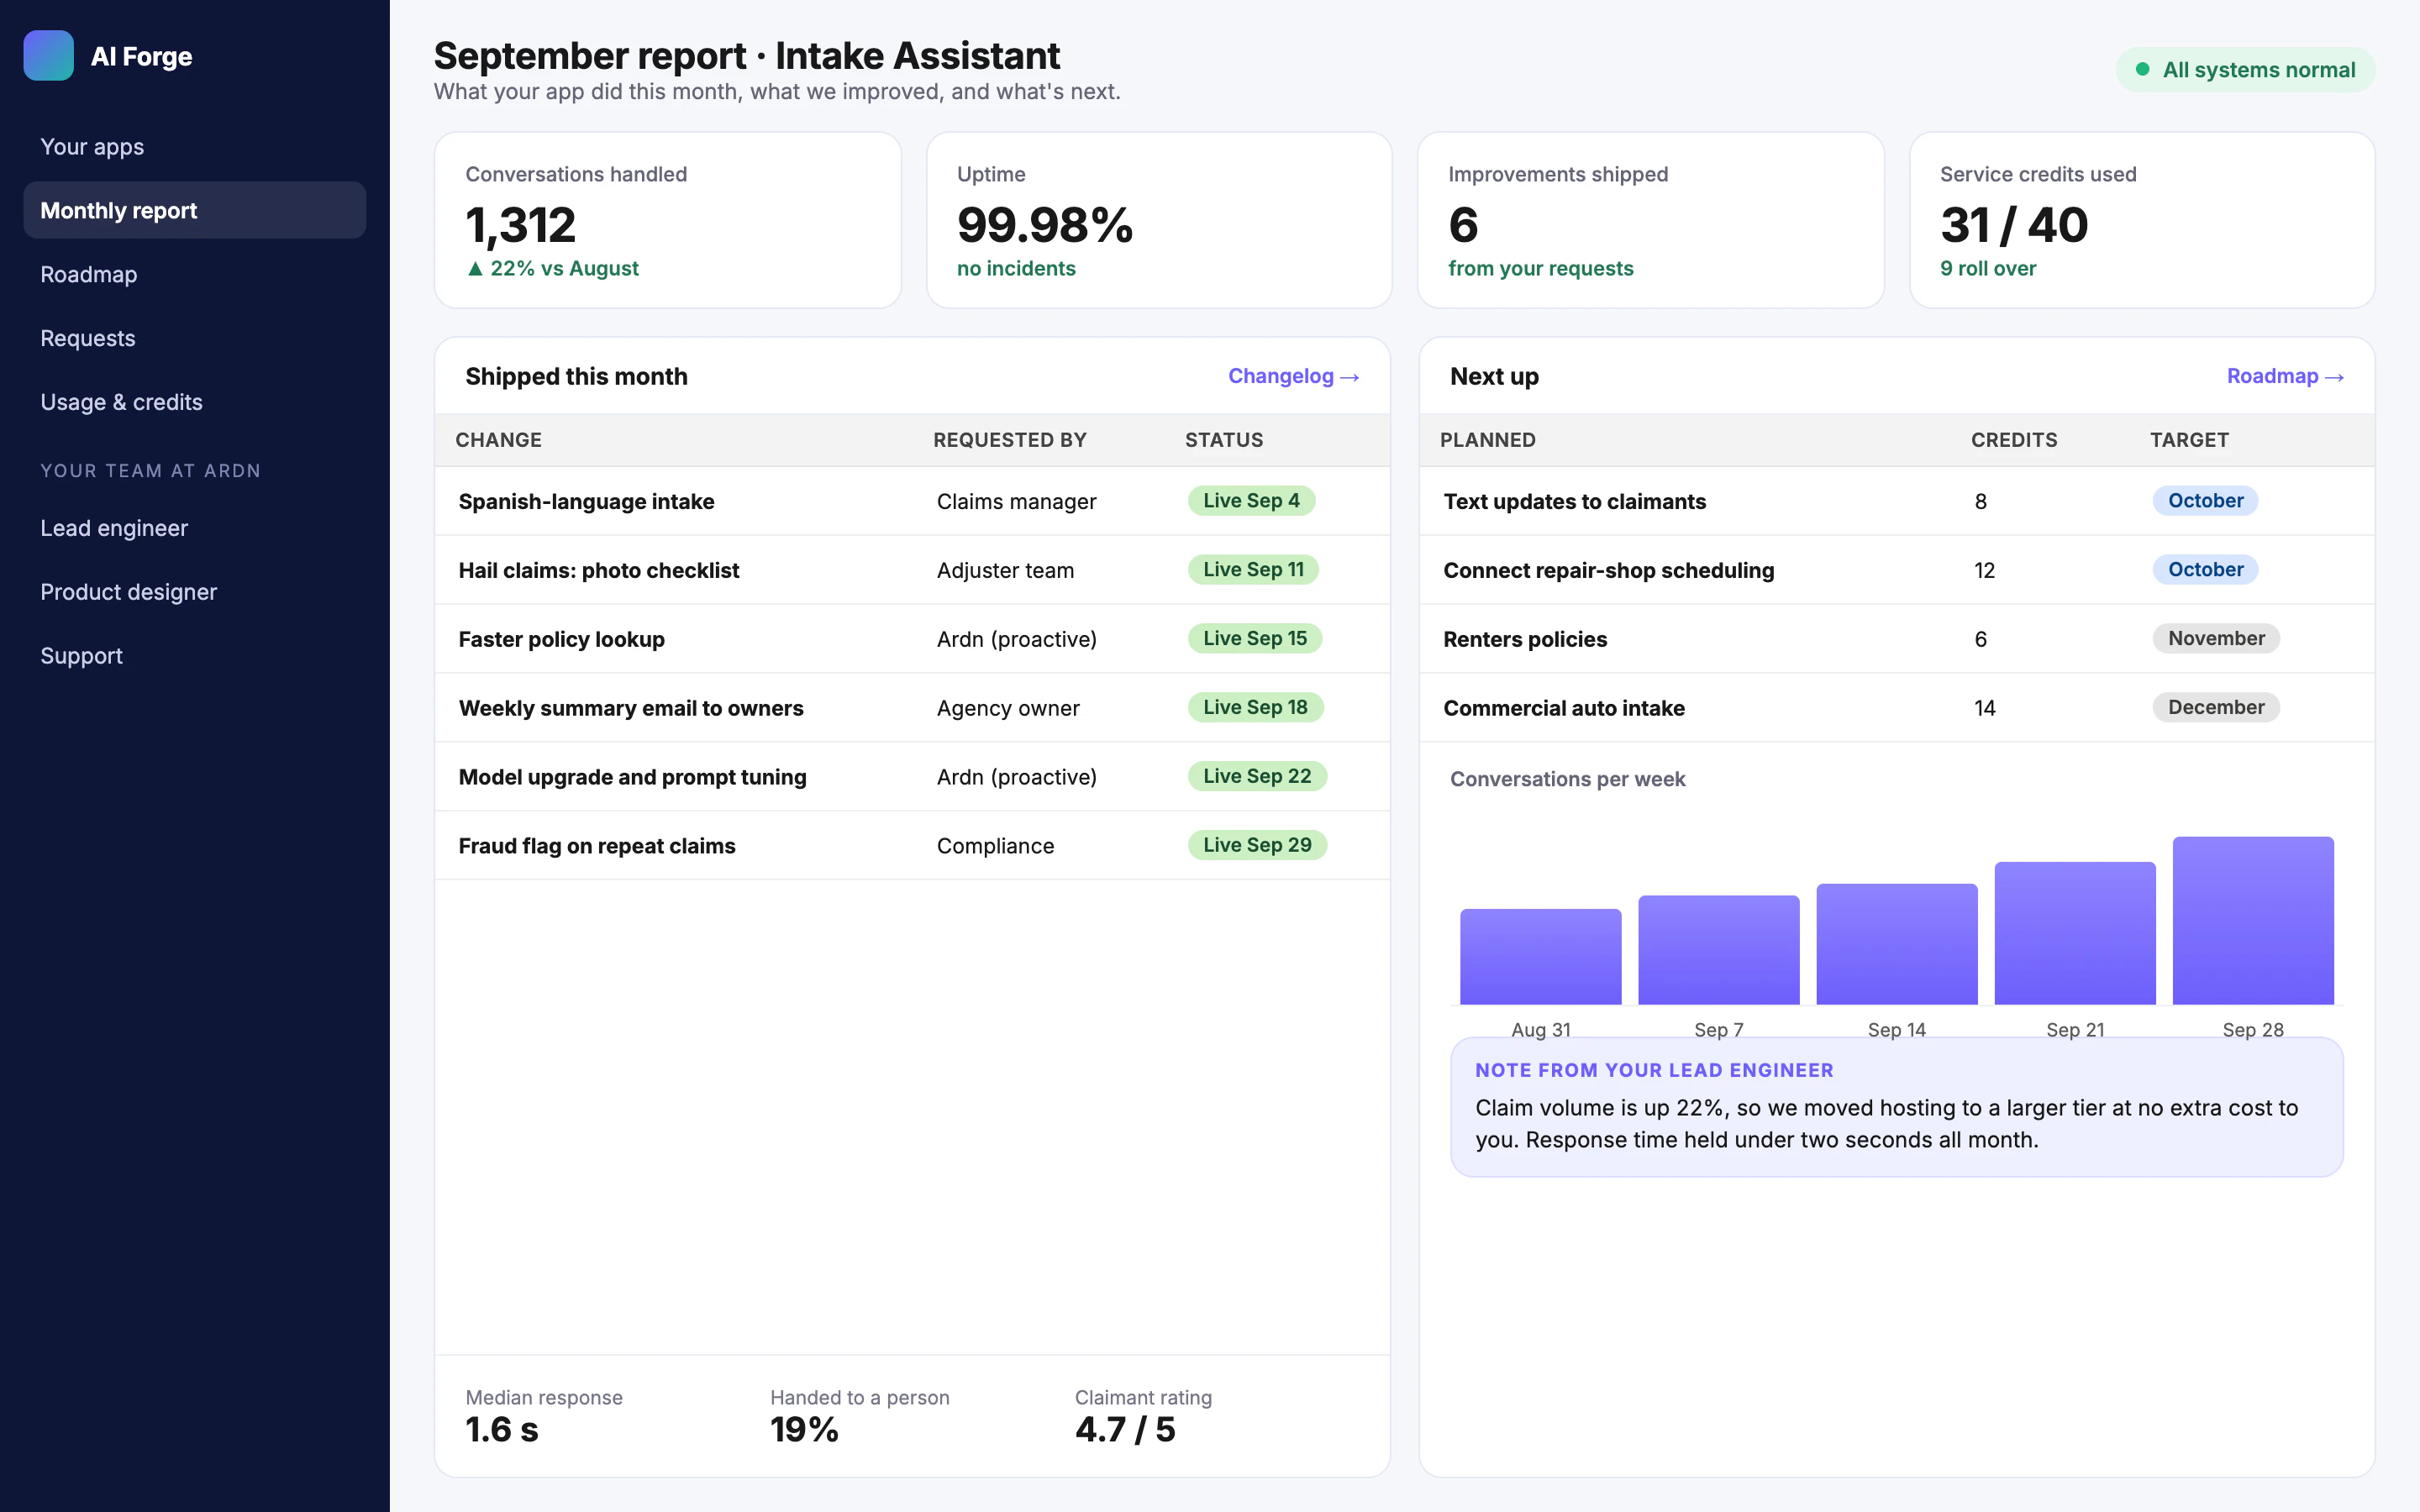Select Weekly summary email to owners
2420x1512 pixels.
click(912, 708)
